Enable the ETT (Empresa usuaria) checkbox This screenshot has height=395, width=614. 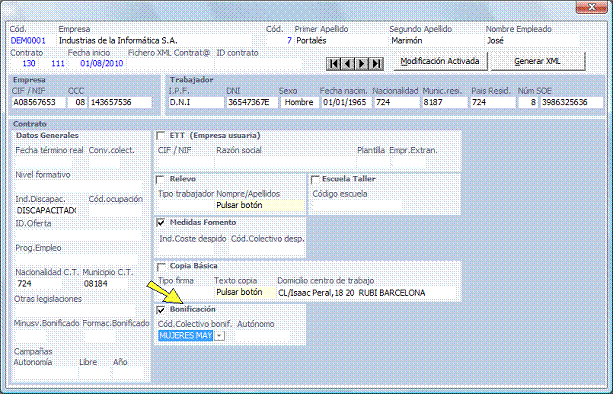[x=160, y=135]
